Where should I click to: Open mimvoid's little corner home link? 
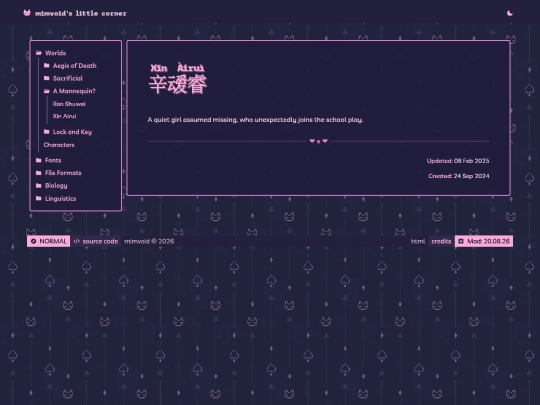81,13
